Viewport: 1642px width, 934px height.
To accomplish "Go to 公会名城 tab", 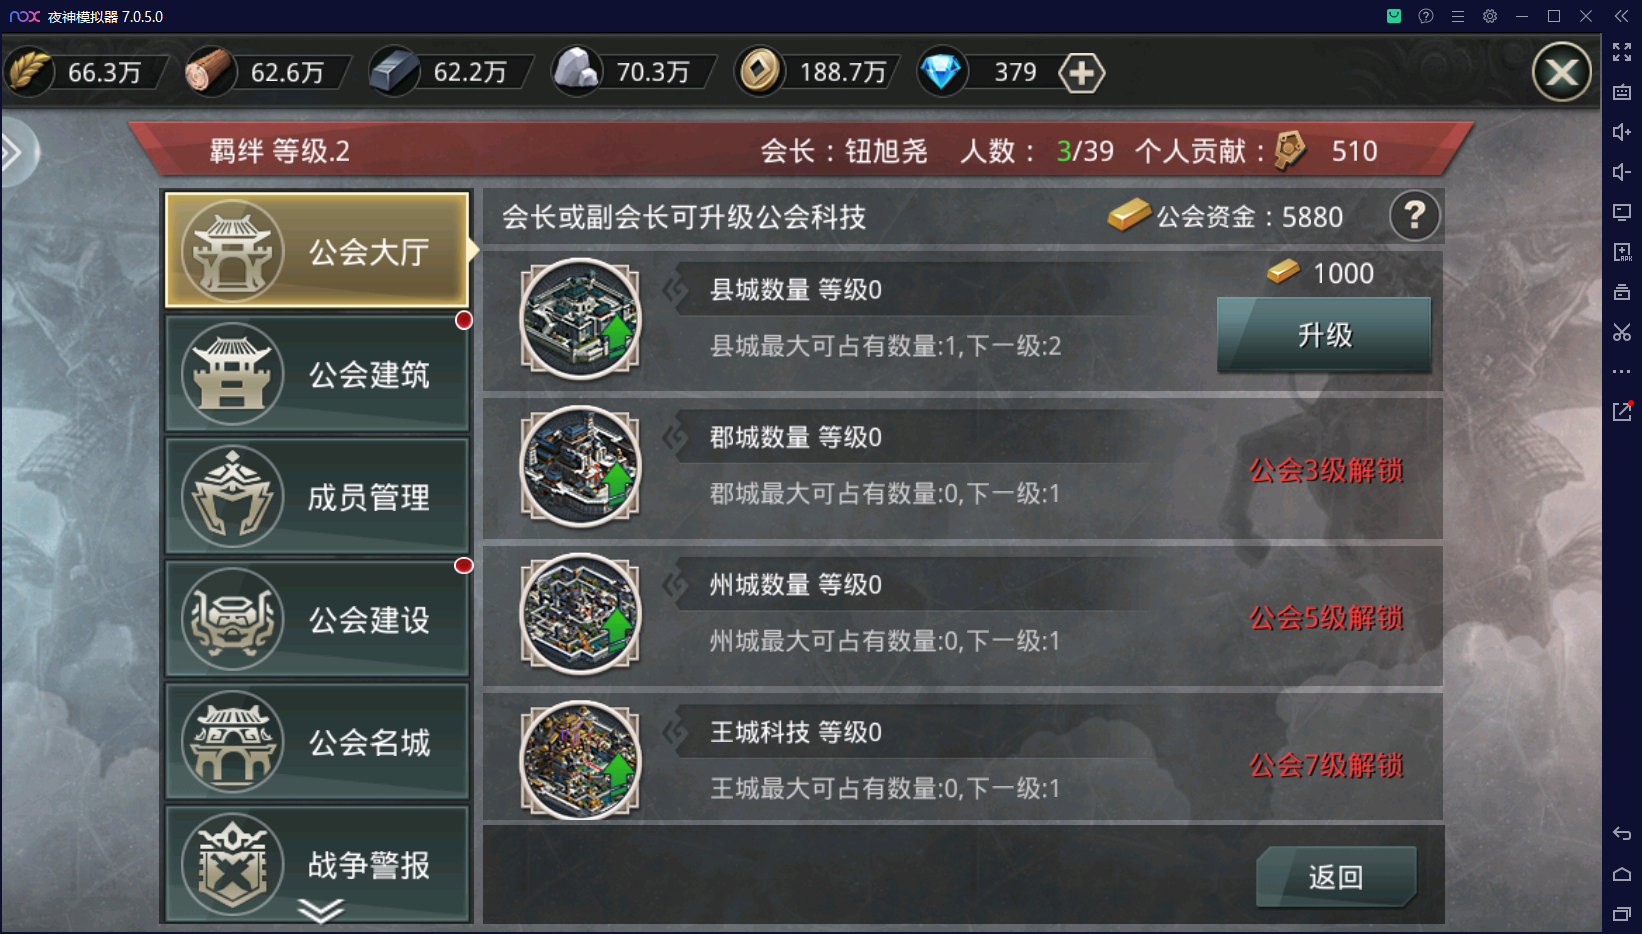I will point(317,742).
